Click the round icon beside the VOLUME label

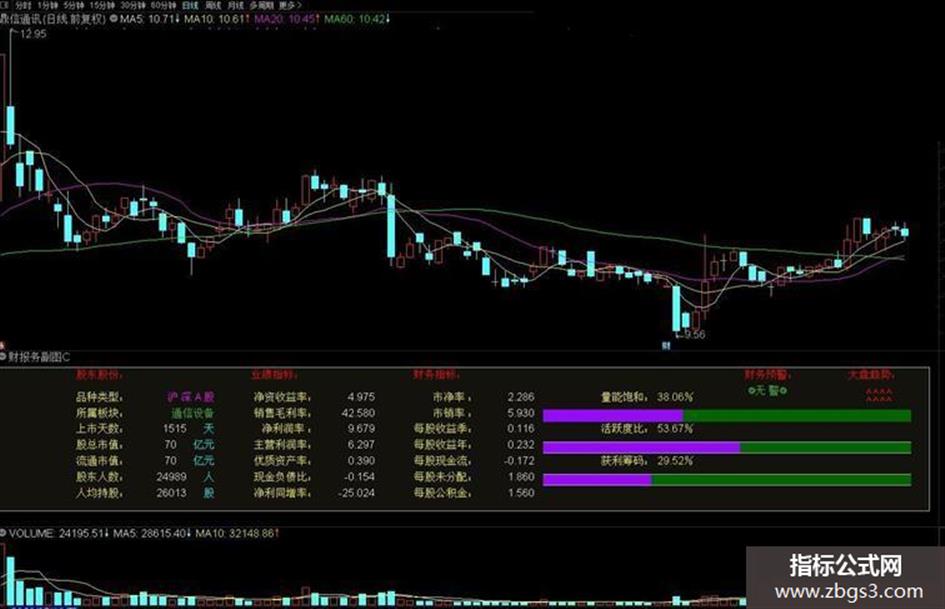pos(3,533)
